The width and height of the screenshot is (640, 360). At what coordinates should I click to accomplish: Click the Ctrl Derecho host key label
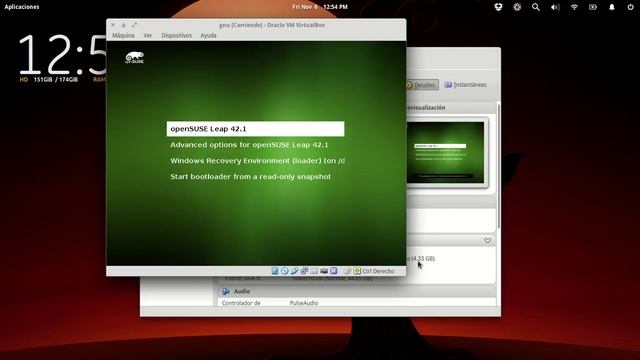click(378, 271)
